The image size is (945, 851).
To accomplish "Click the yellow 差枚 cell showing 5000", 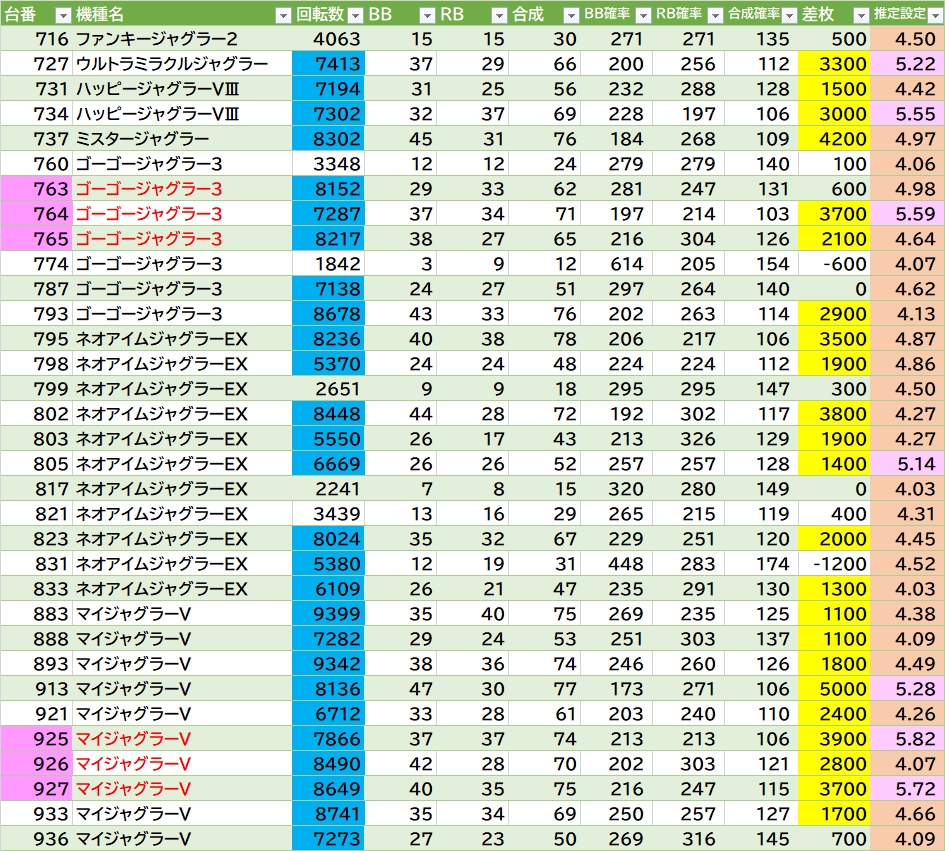I will pos(834,689).
